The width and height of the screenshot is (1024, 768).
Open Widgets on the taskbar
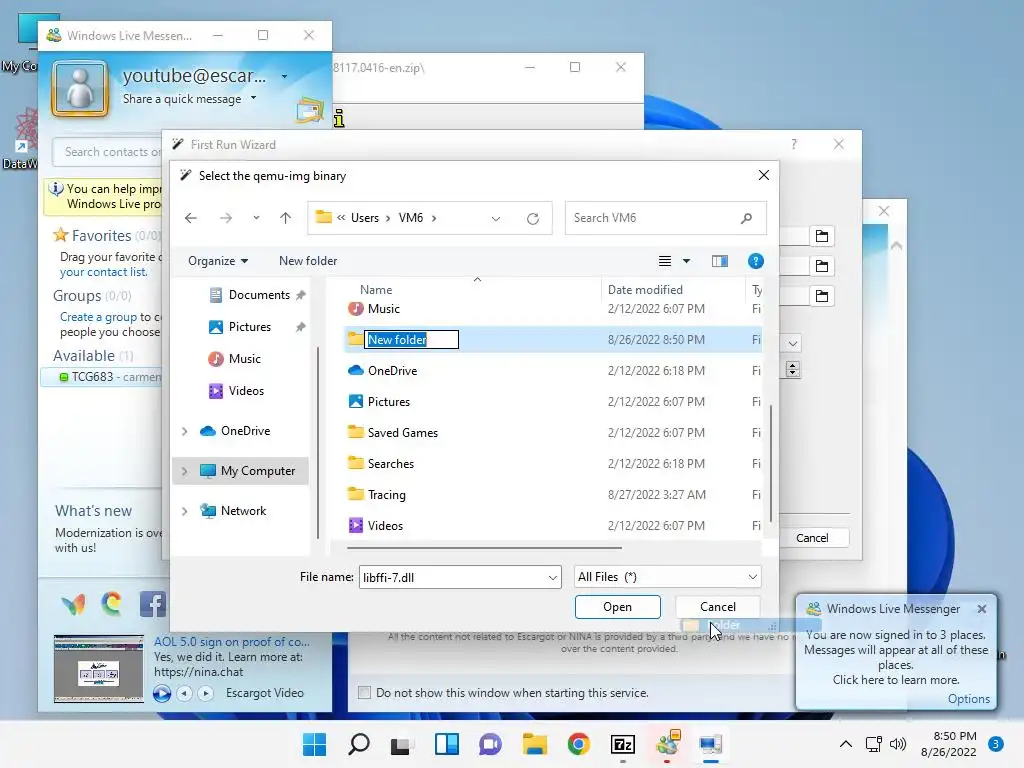click(447, 744)
